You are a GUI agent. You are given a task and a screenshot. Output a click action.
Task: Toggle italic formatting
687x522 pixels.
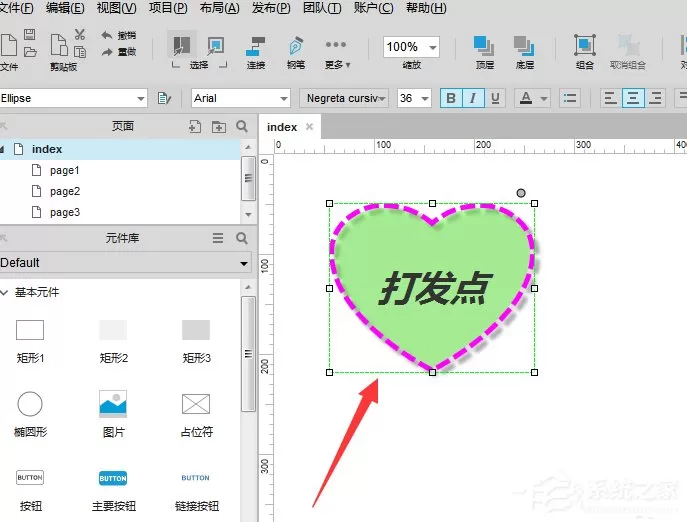click(x=473, y=98)
